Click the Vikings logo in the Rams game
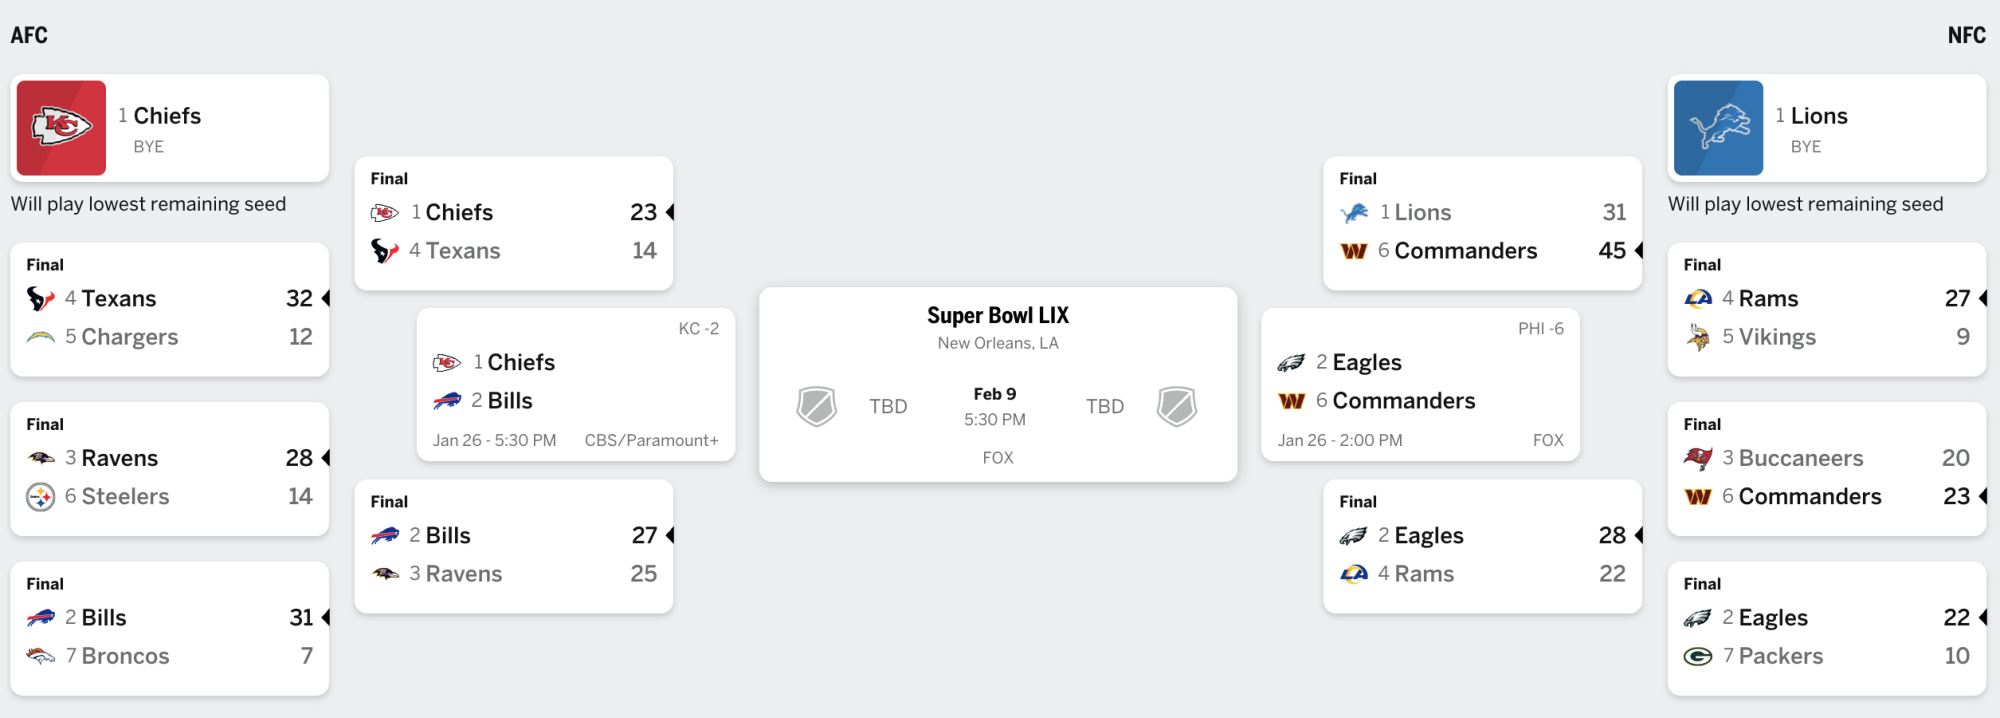2000x718 pixels. pyautogui.click(x=1698, y=337)
